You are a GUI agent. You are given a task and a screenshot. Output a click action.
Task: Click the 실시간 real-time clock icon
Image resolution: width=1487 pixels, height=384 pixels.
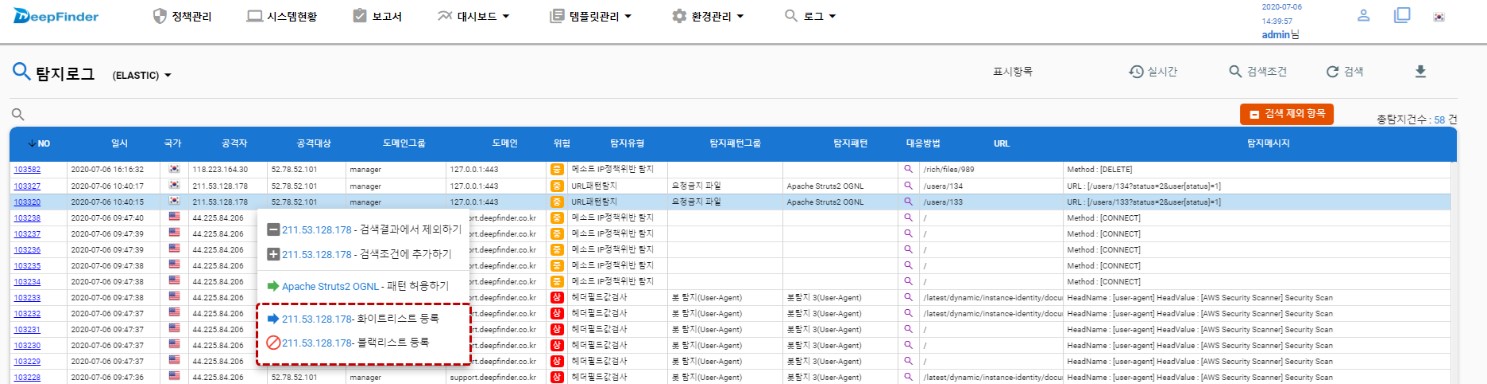1136,72
